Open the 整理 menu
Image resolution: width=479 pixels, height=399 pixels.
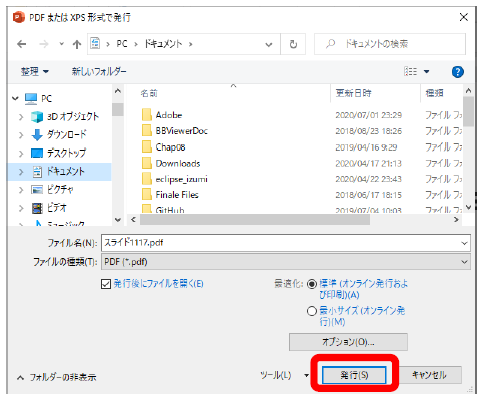35,71
